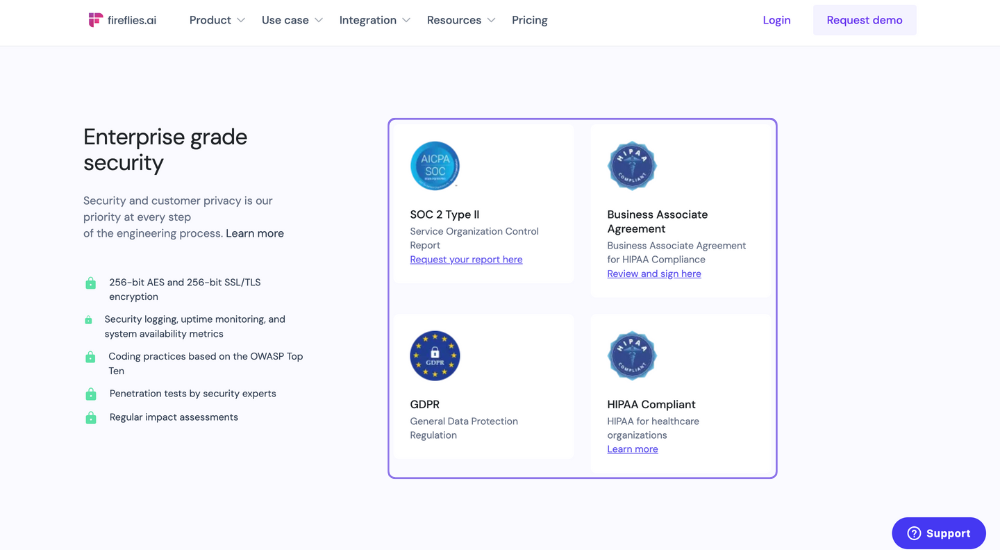Click Learn more under HIPAA Compliant
1000x550 pixels.
tap(632, 449)
